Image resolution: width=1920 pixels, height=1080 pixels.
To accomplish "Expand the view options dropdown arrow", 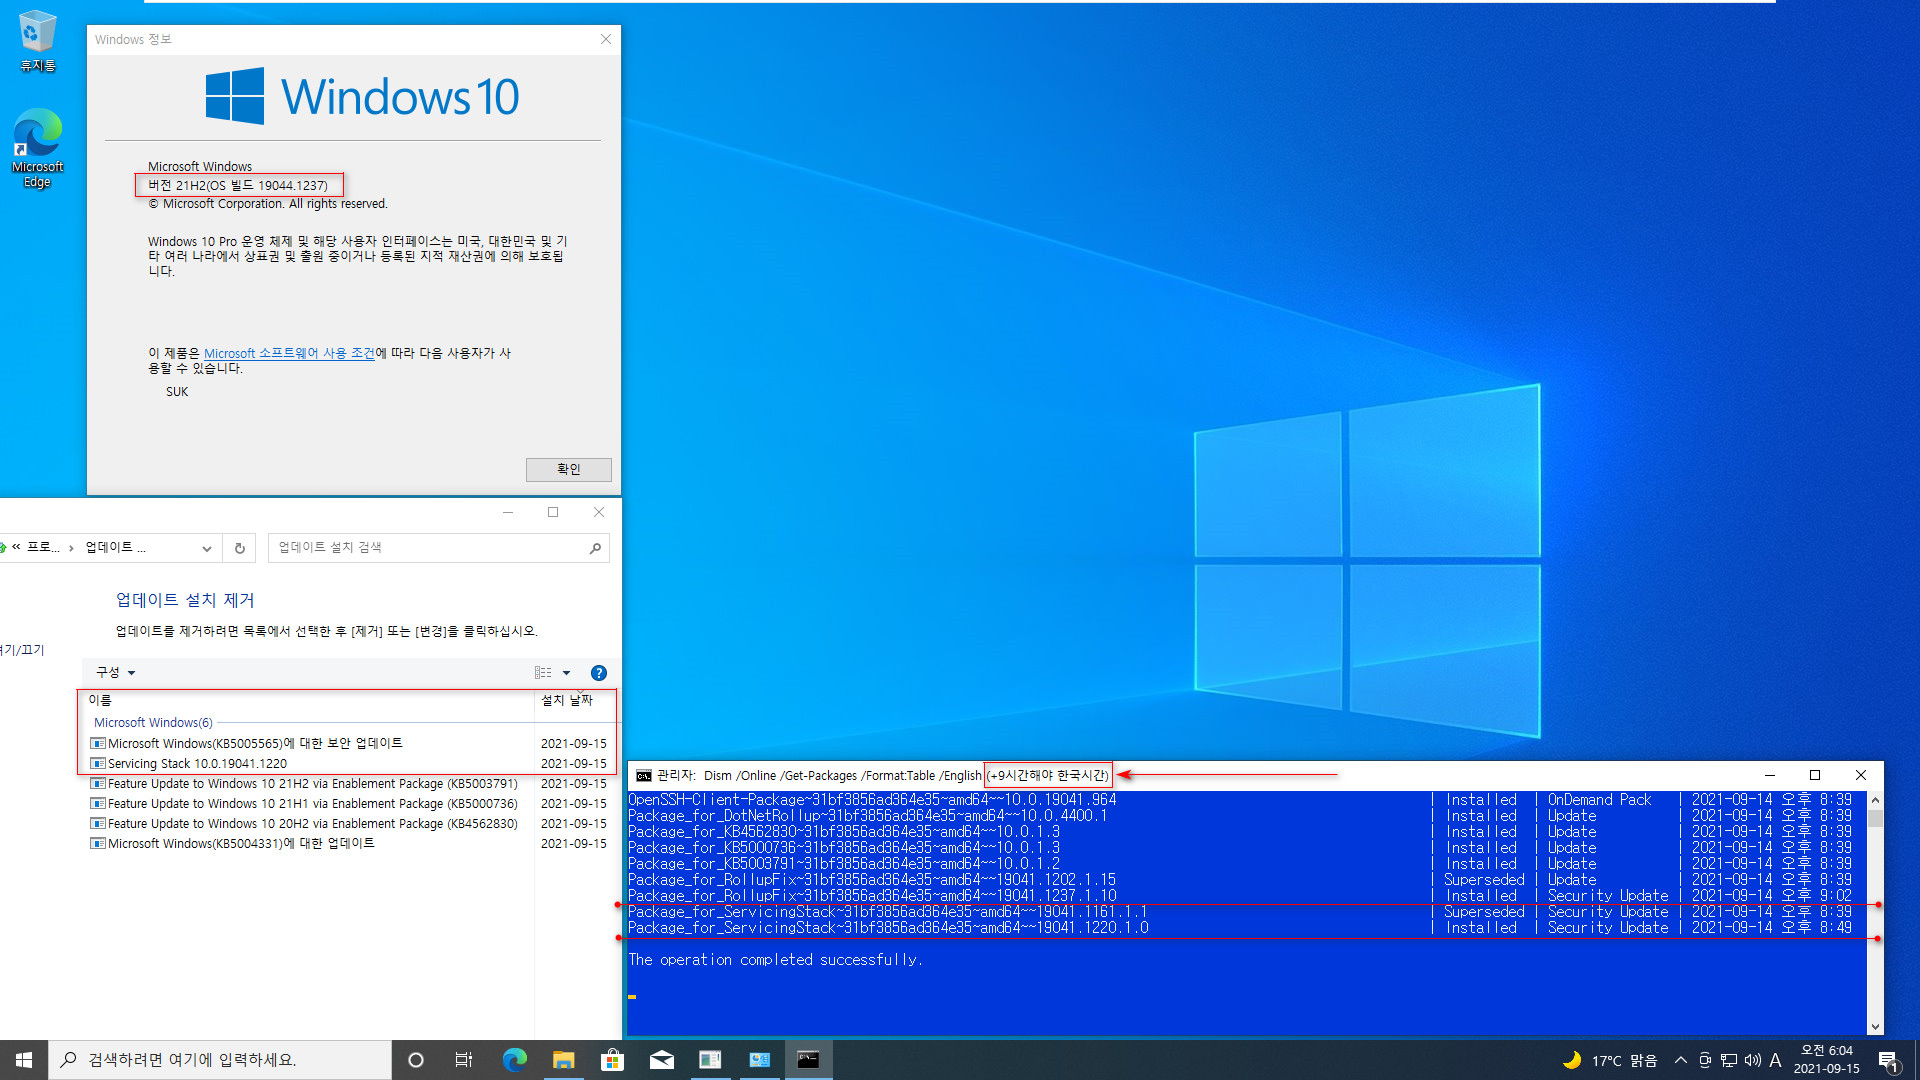I will pos(566,673).
